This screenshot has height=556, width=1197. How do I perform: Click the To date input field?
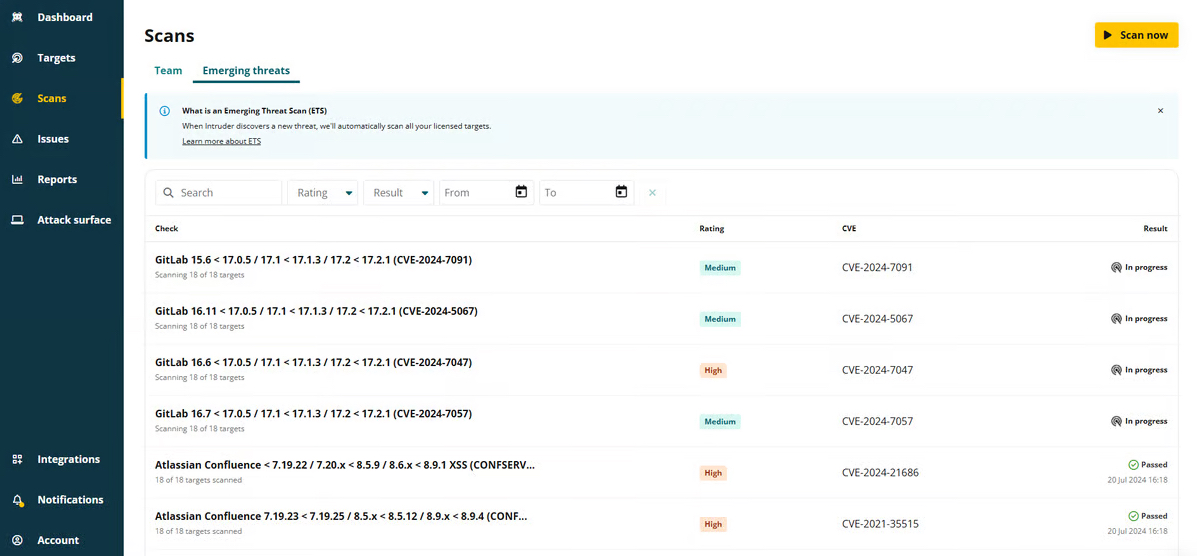pyautogui.click(x=586, y=192)
